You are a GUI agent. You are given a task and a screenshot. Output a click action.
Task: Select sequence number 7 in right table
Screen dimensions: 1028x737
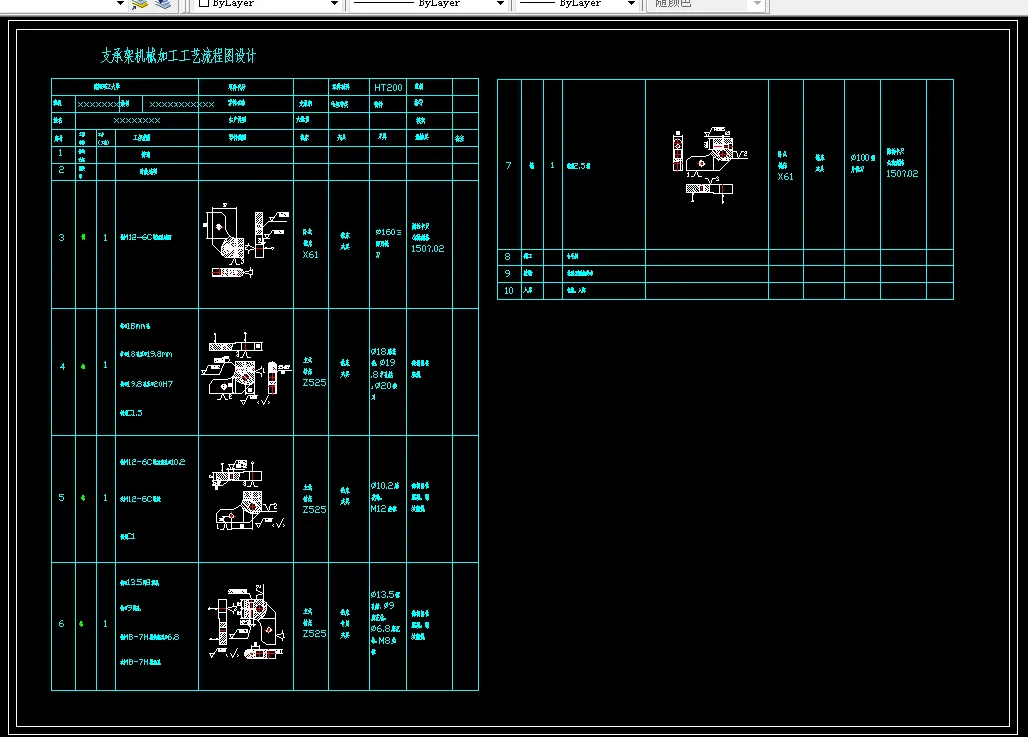point(509,165)
